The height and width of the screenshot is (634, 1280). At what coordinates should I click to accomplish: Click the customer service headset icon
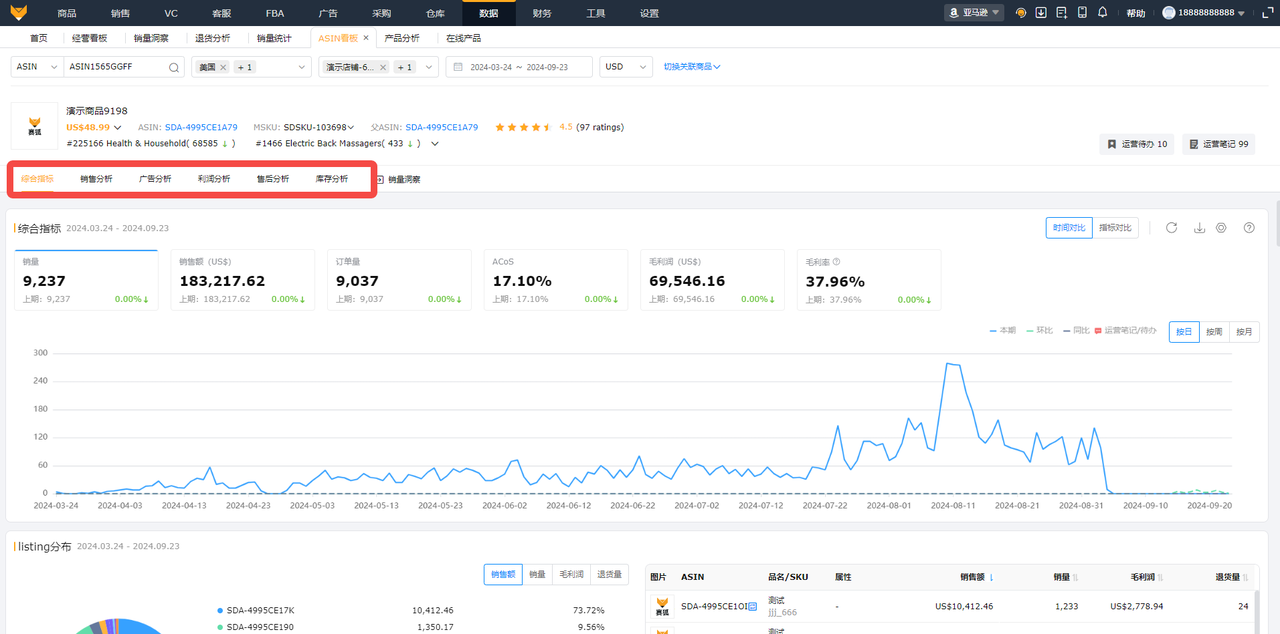point(1020,13)
